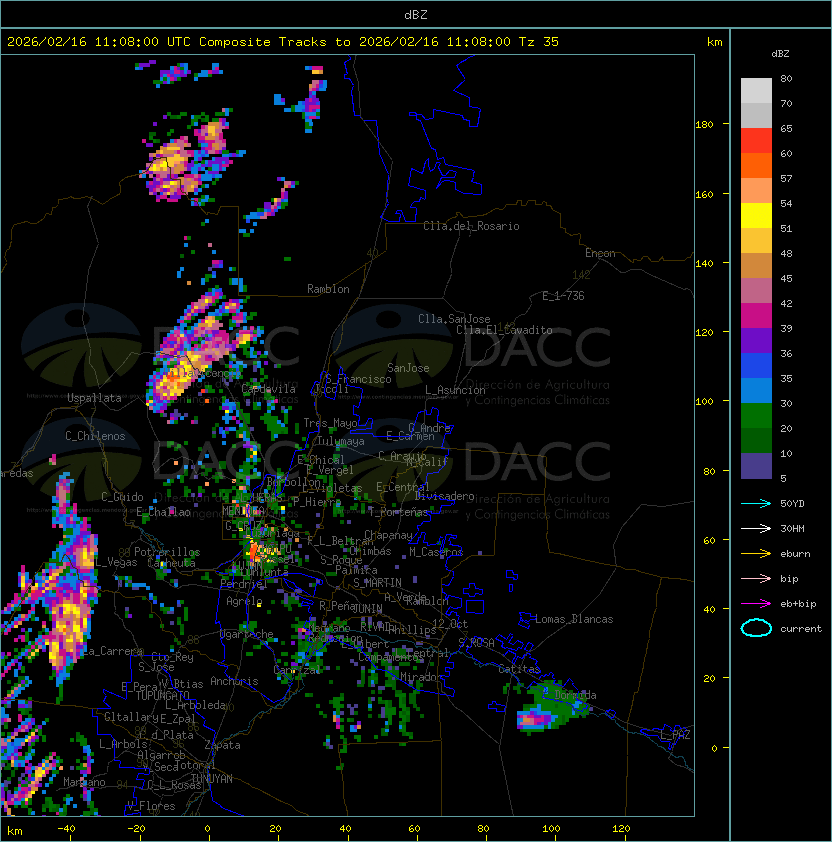
Task: Click the Clla.del_Rosario map label
Action: (471, 226)
